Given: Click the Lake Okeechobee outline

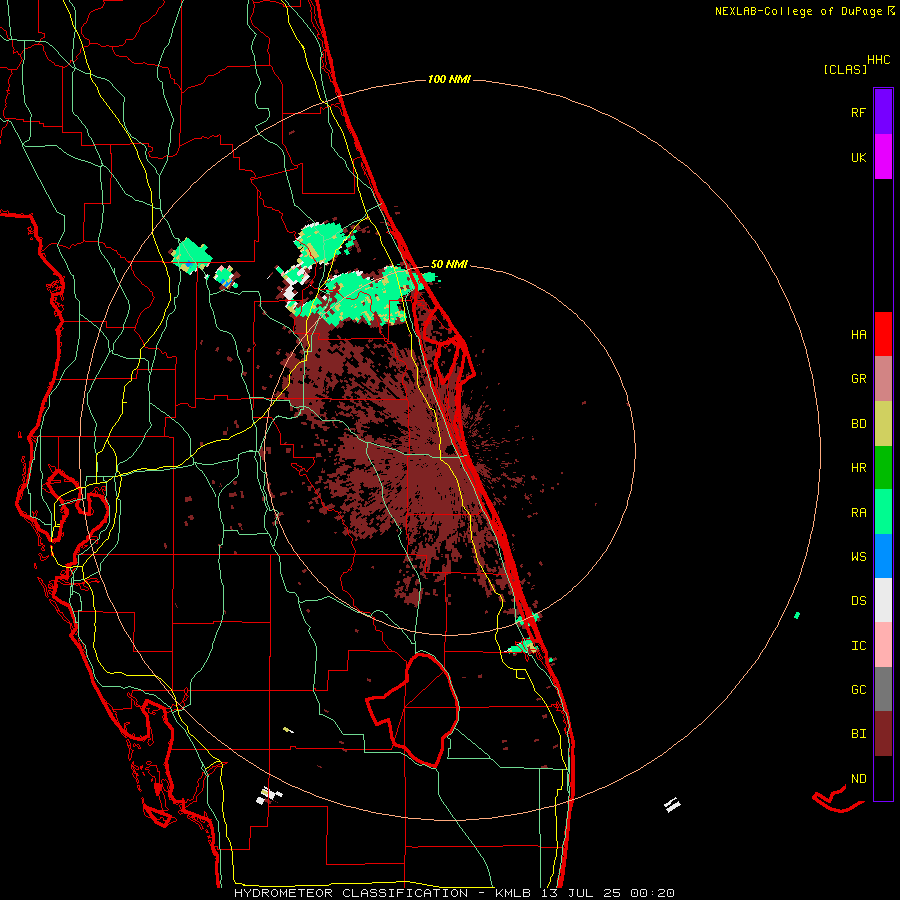Looking at the screenshot, I should point(412,709).
